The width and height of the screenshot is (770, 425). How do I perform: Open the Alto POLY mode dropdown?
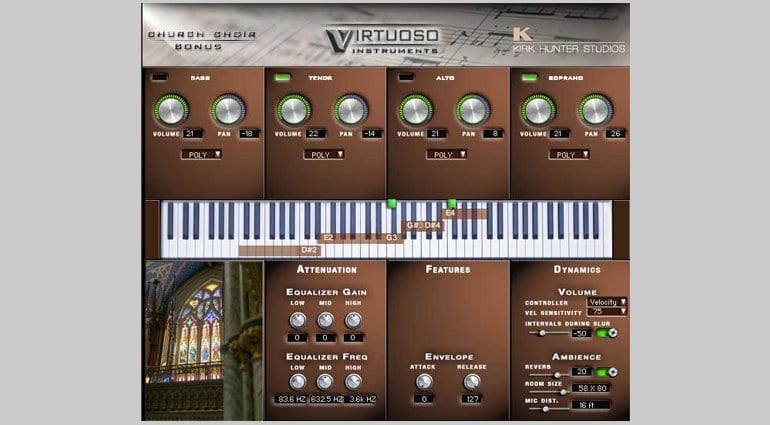coord(446,154)
